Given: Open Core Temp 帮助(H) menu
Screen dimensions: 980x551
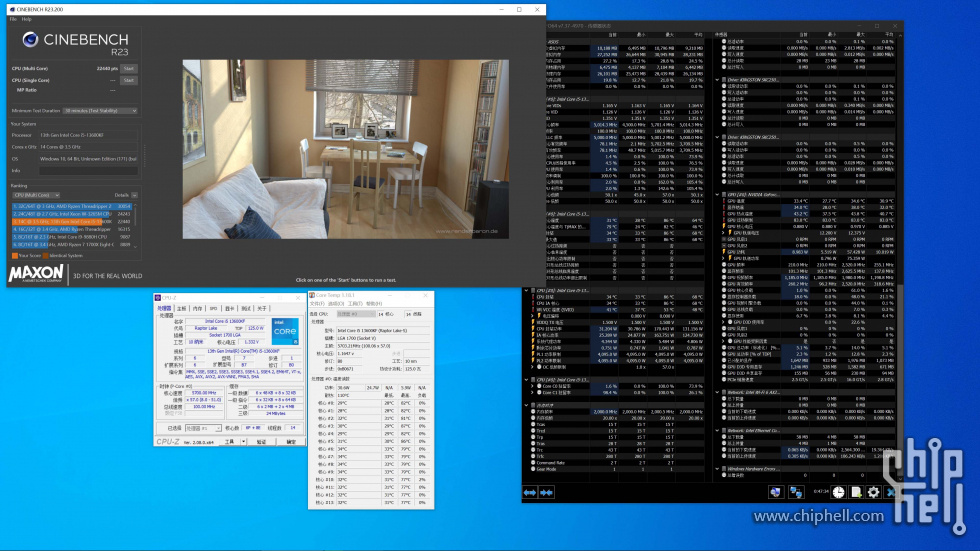Looking at the screenshot, I should pos(374,304).
